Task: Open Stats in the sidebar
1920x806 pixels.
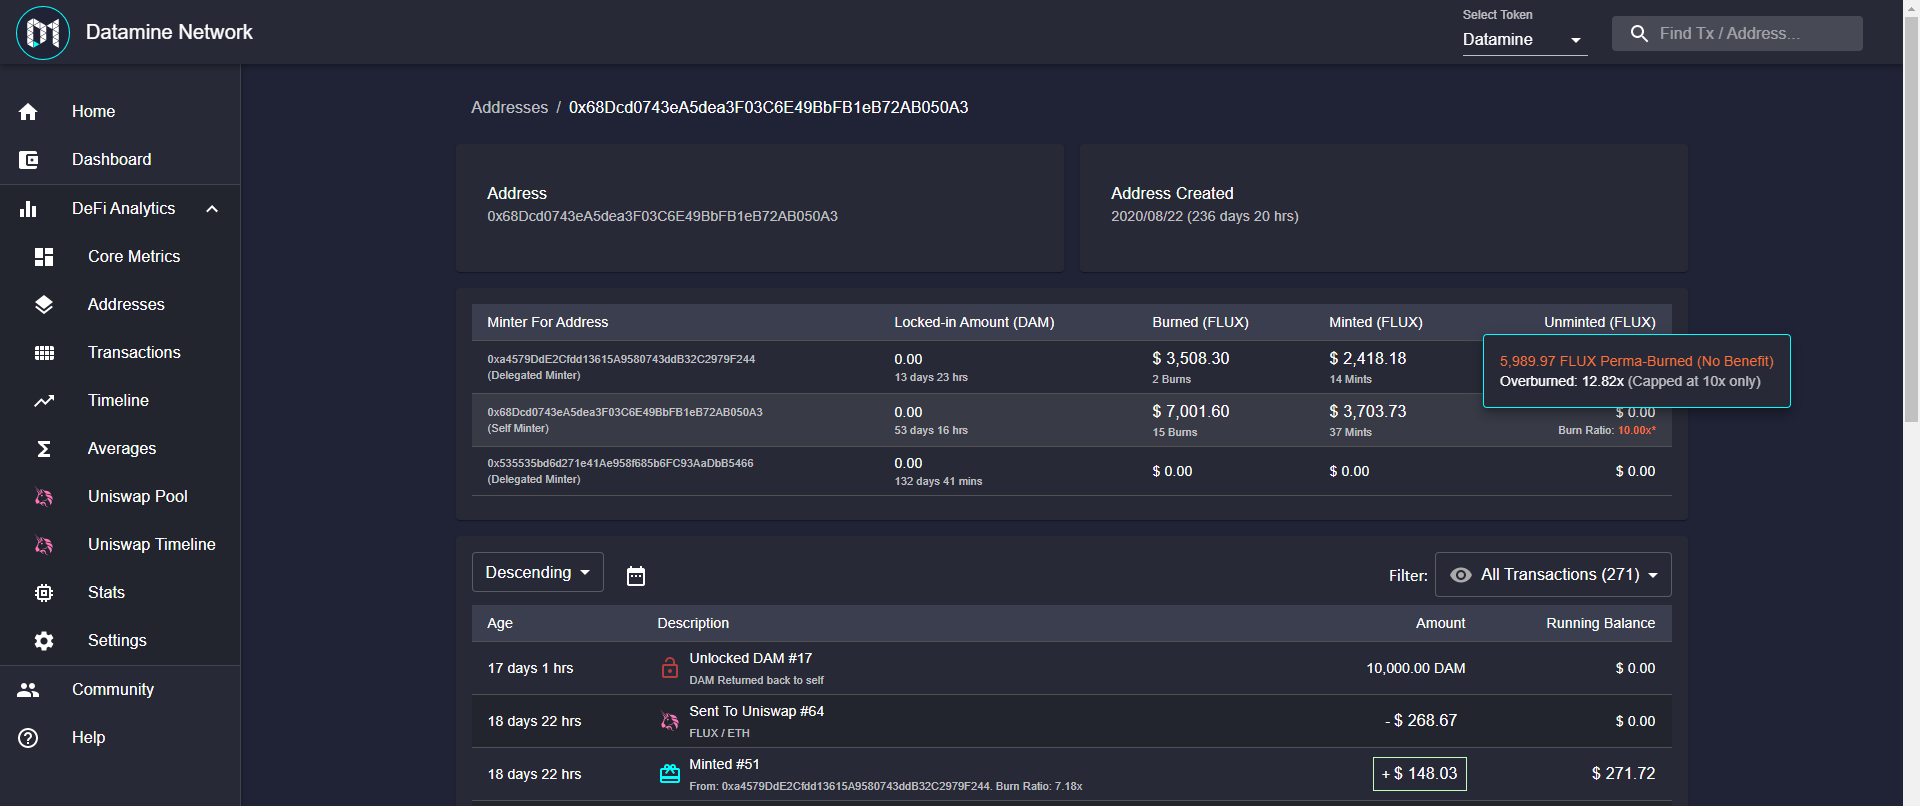Action: point(120,593)
